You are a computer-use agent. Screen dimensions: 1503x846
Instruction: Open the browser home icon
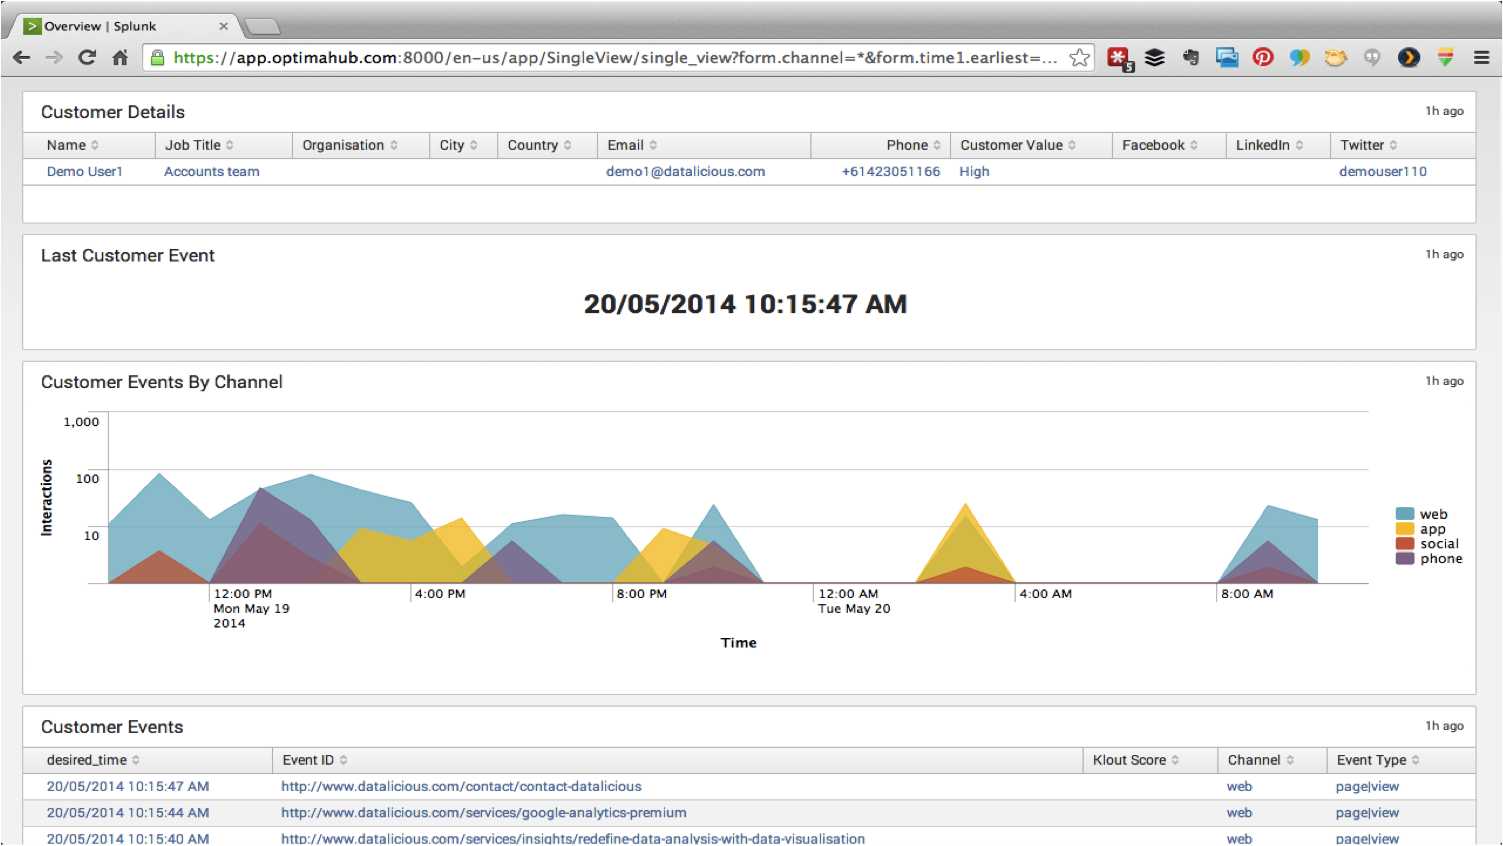point(120,58)
